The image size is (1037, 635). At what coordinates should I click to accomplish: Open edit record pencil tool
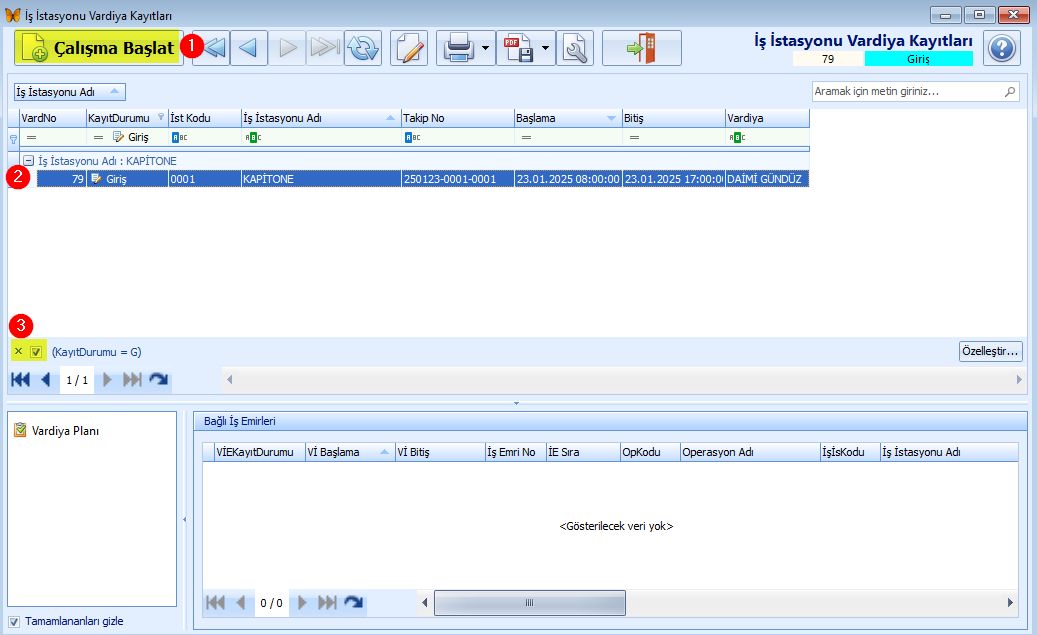point(409,48)
